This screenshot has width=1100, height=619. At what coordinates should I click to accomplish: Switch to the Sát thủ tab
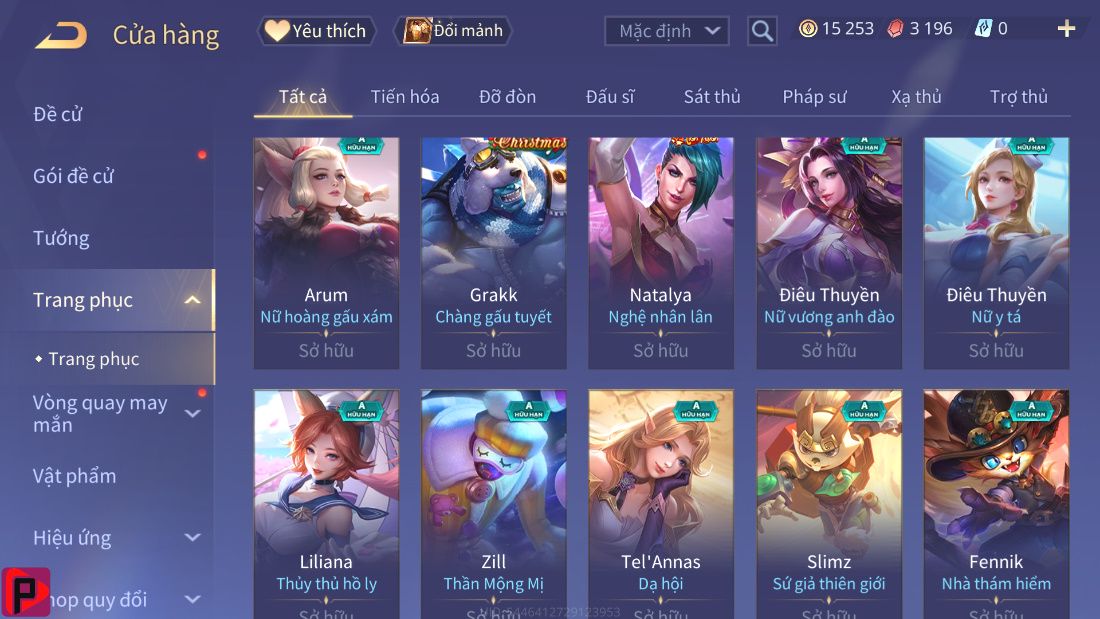pos(712,97)
